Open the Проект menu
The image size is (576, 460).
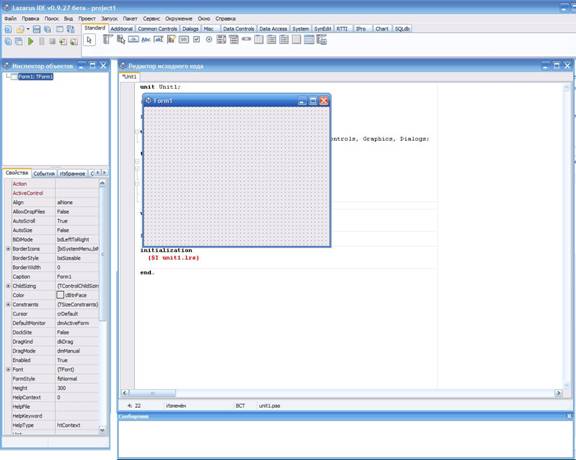click(x=87, y=18)
